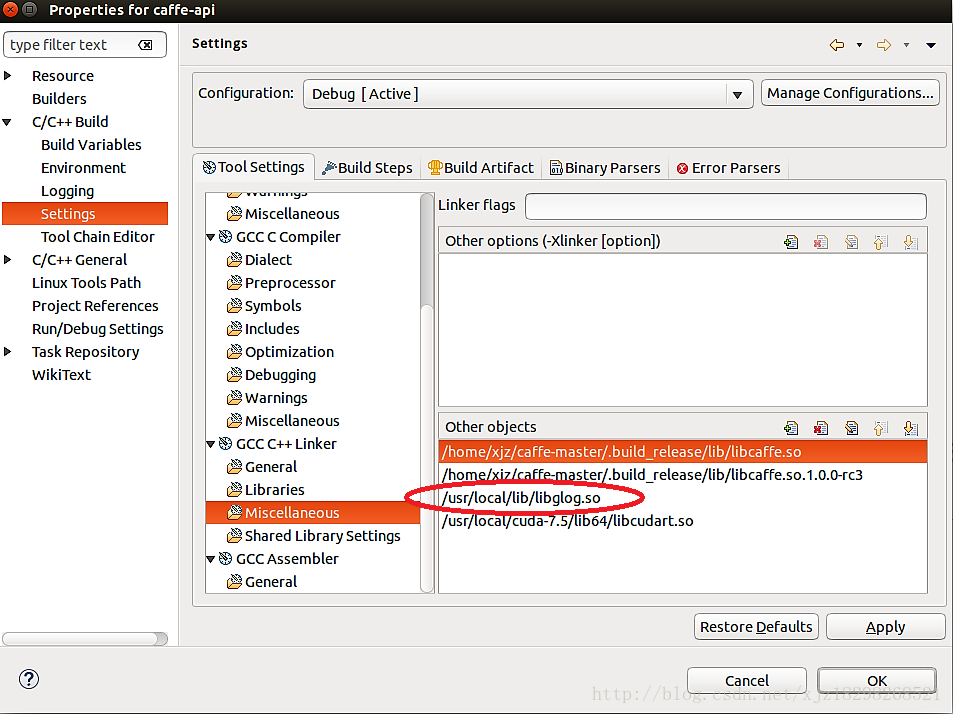Edit an entry in Other options toolbar

(x=851, y=242)
